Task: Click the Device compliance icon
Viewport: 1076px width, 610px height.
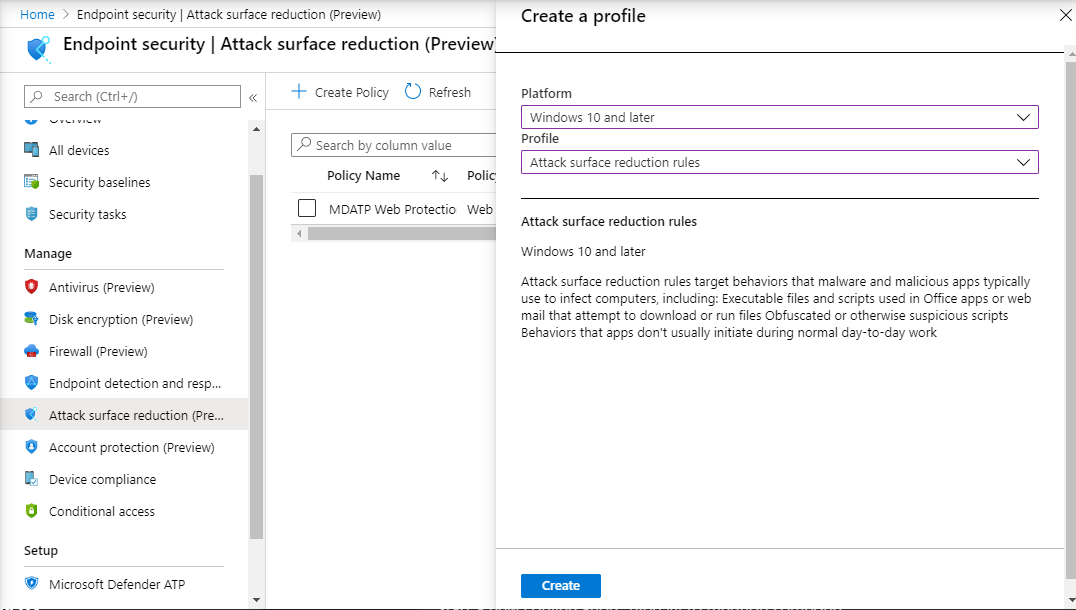Action: pyautogui.click(x=31, y=479)
